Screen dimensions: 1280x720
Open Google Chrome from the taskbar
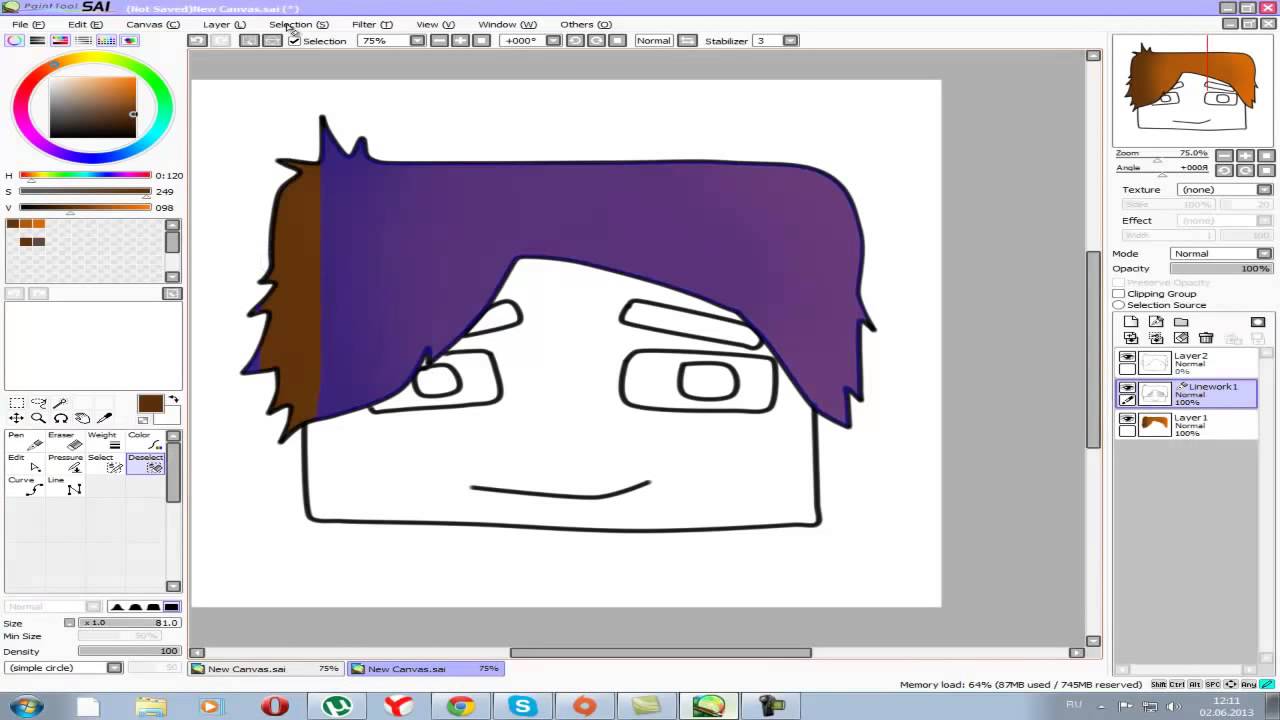[460, 706]
